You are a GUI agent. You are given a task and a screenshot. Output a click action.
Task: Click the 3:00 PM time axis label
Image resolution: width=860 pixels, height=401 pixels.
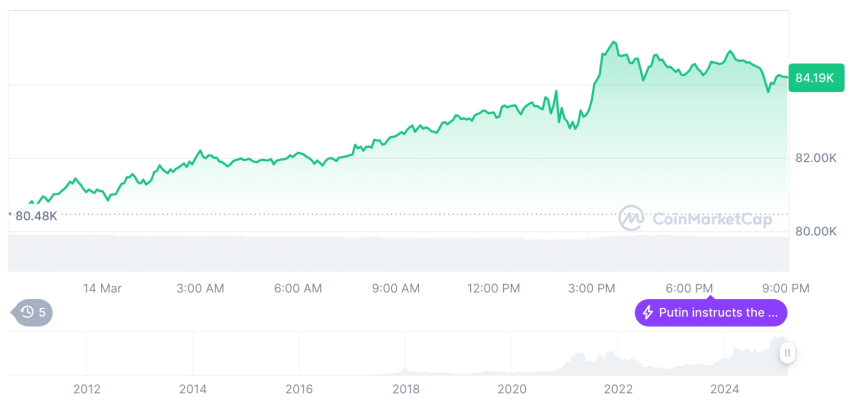591,288
